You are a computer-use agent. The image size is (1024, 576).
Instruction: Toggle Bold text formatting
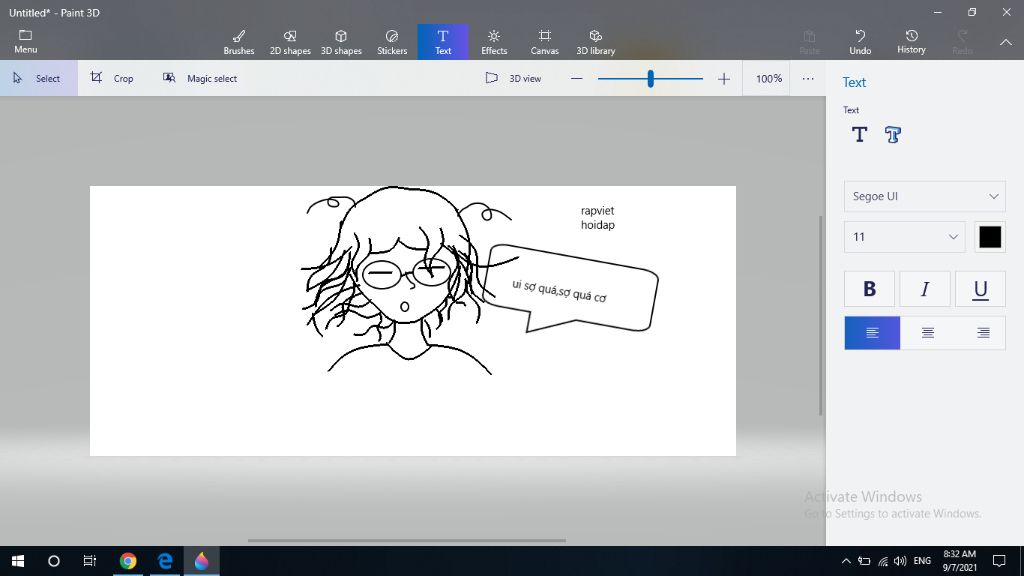pyautogui.click(x=869, y=289)
